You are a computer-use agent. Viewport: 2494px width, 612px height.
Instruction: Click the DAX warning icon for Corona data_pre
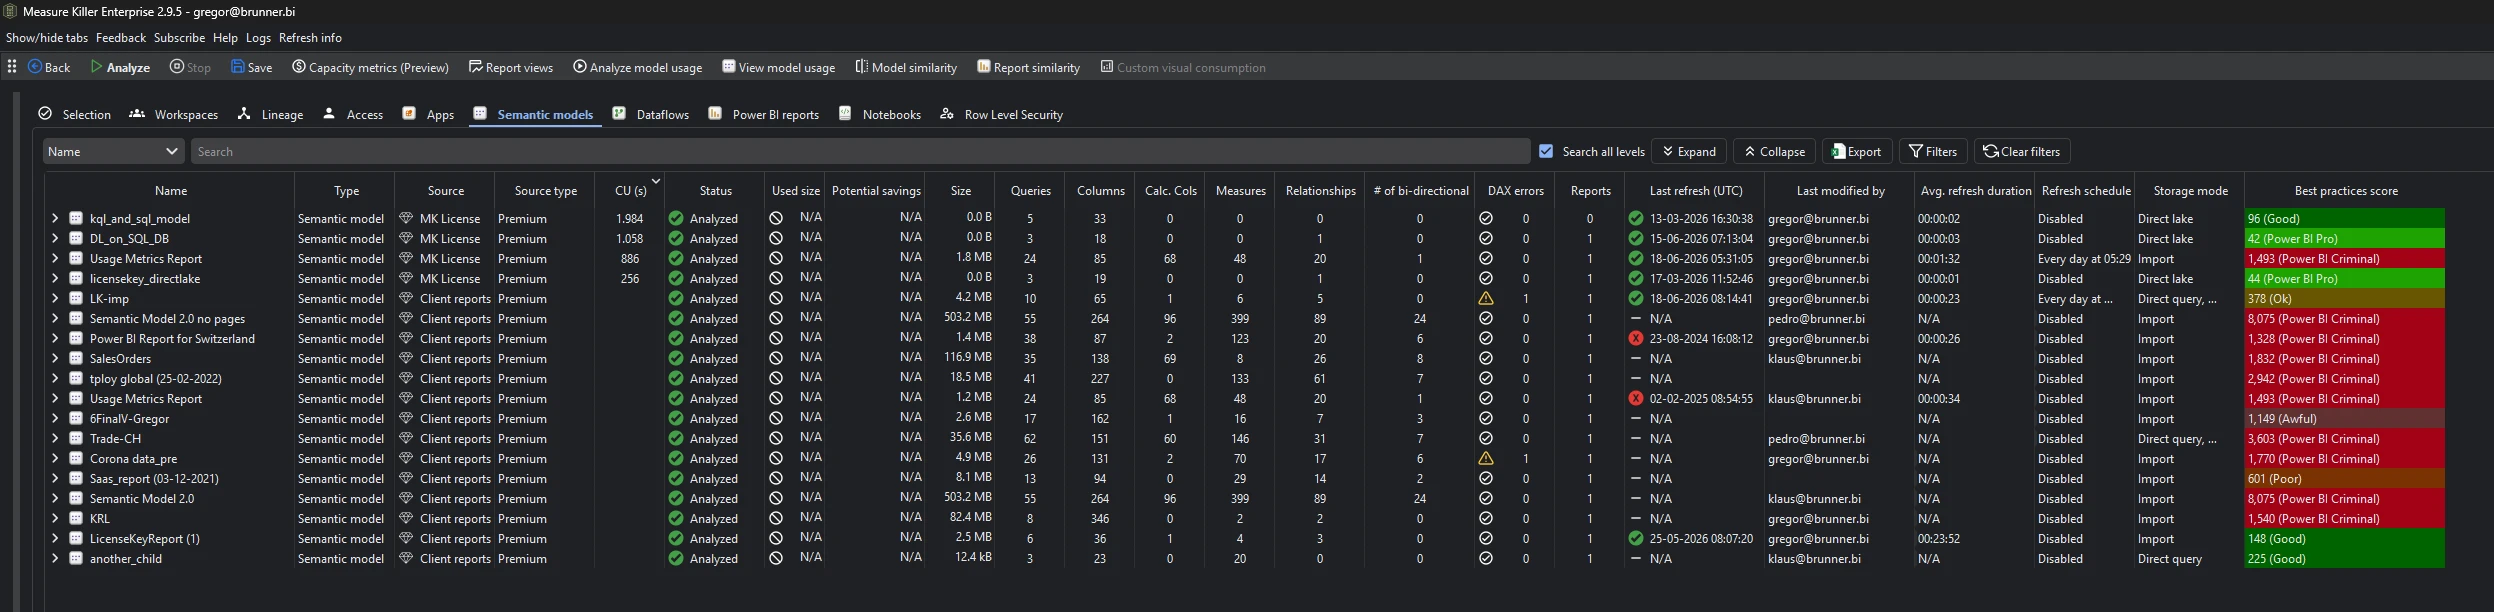pyautogui.click(x=1486, y=458)
